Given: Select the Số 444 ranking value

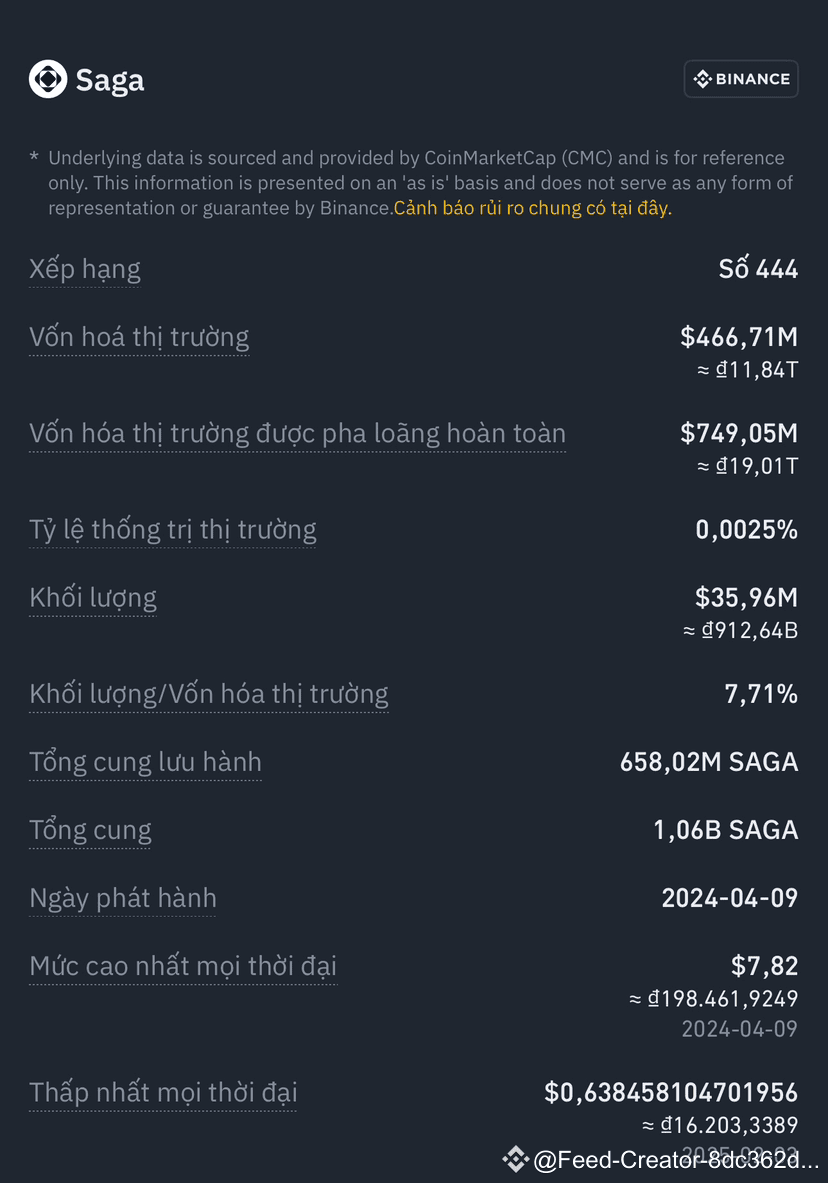Looking at the screenshot, I should [759, 268].
